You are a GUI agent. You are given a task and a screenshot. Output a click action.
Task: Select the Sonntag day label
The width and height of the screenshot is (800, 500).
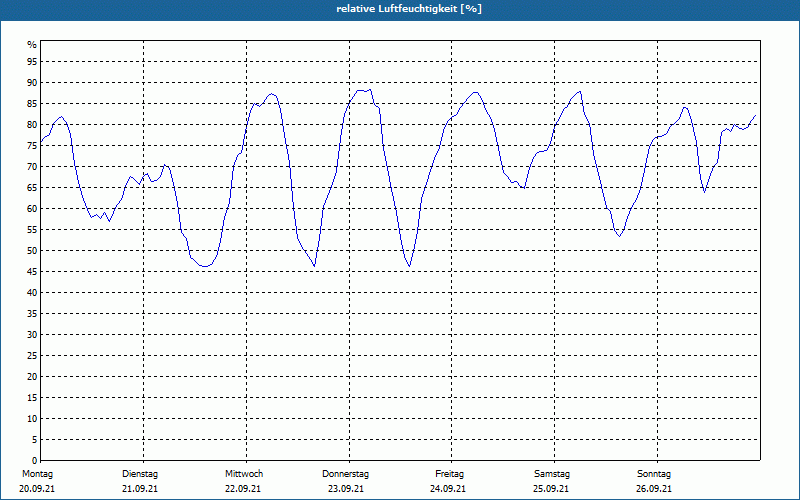pyautogui.click(x=654, y=474)
